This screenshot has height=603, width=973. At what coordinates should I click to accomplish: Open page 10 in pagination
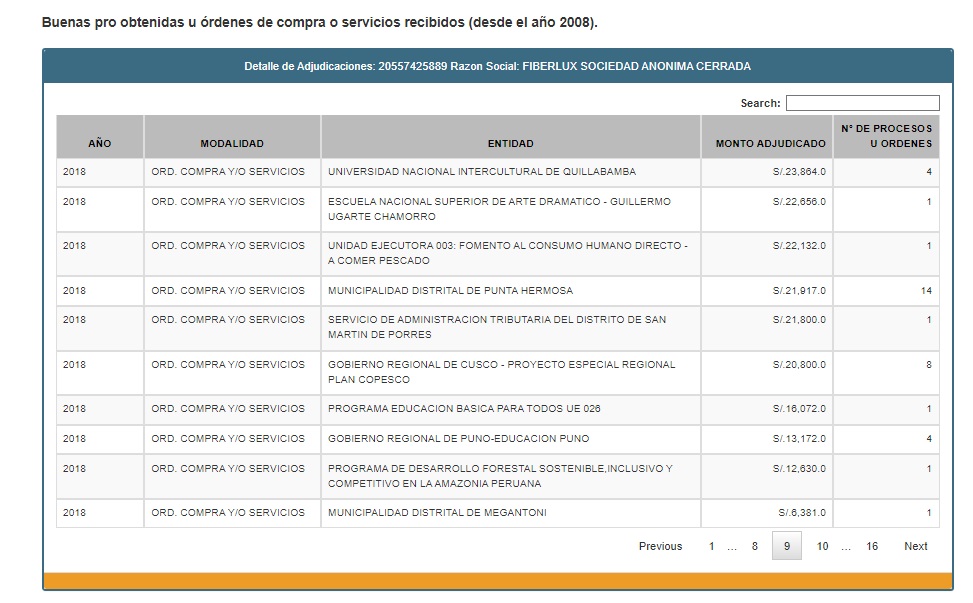click(x=822, y=546)
